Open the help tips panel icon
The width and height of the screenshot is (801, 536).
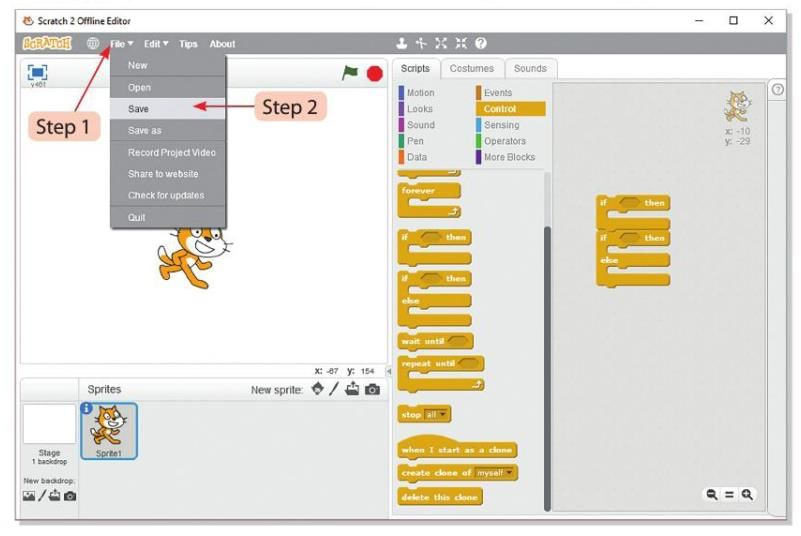tap(778, 90)
